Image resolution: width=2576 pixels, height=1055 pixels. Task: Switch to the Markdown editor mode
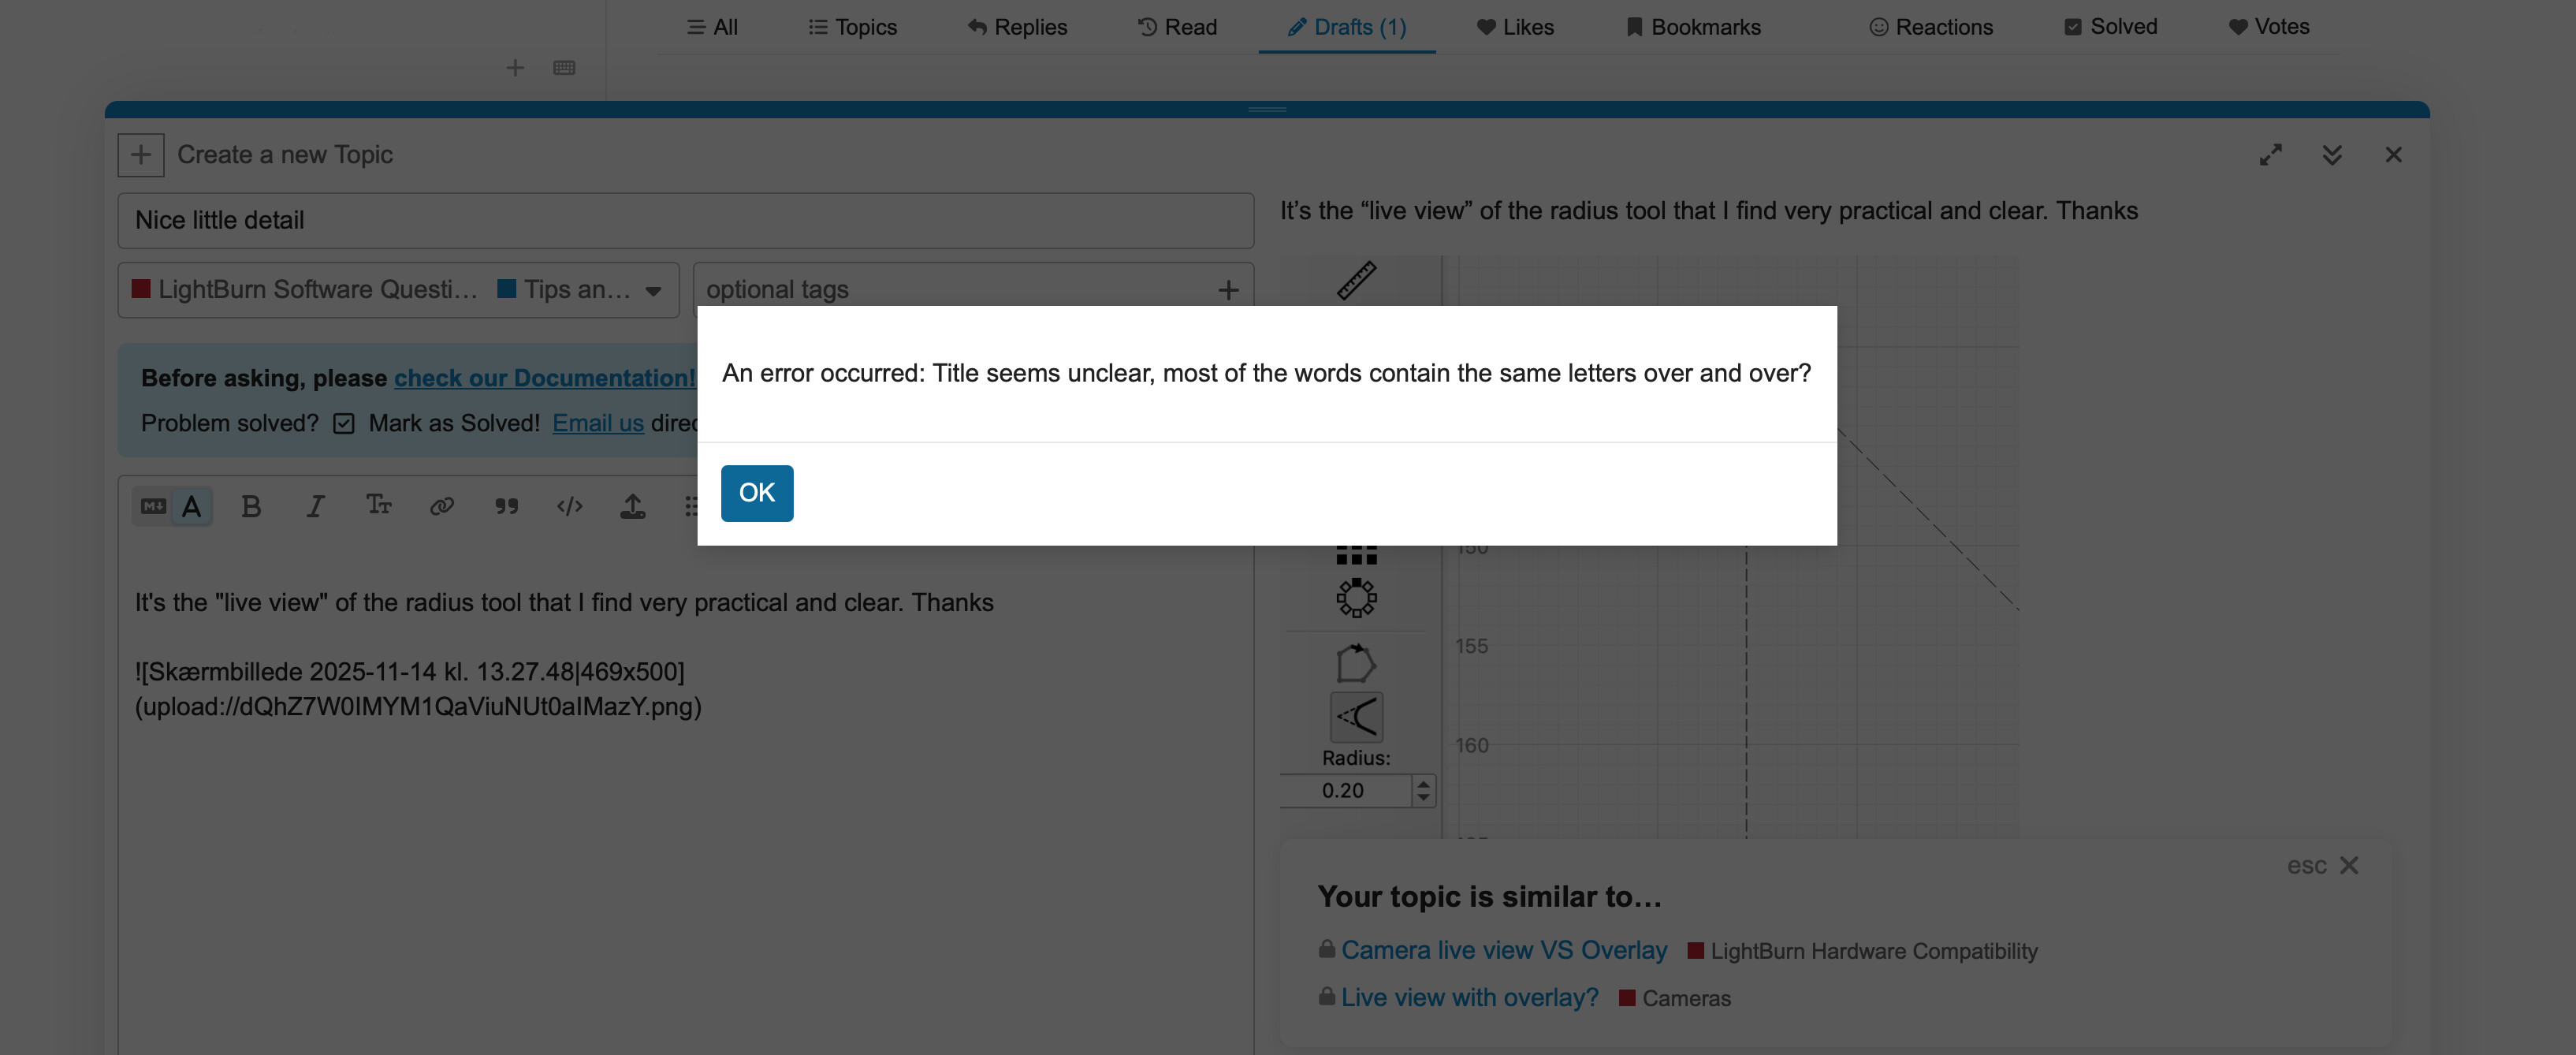click(153, 506)
